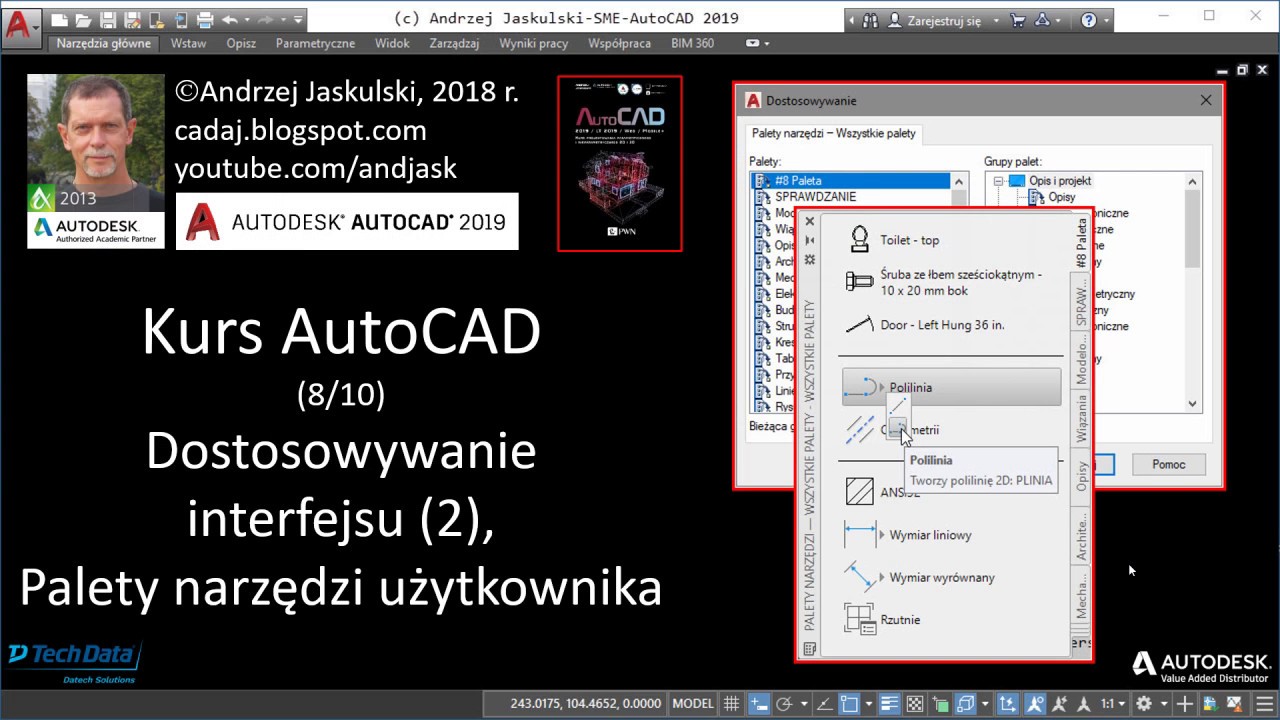Viewport: 1280px width, 720px height.
Task: Toggle snap mode in the status bar
Action: pos(760,703)
